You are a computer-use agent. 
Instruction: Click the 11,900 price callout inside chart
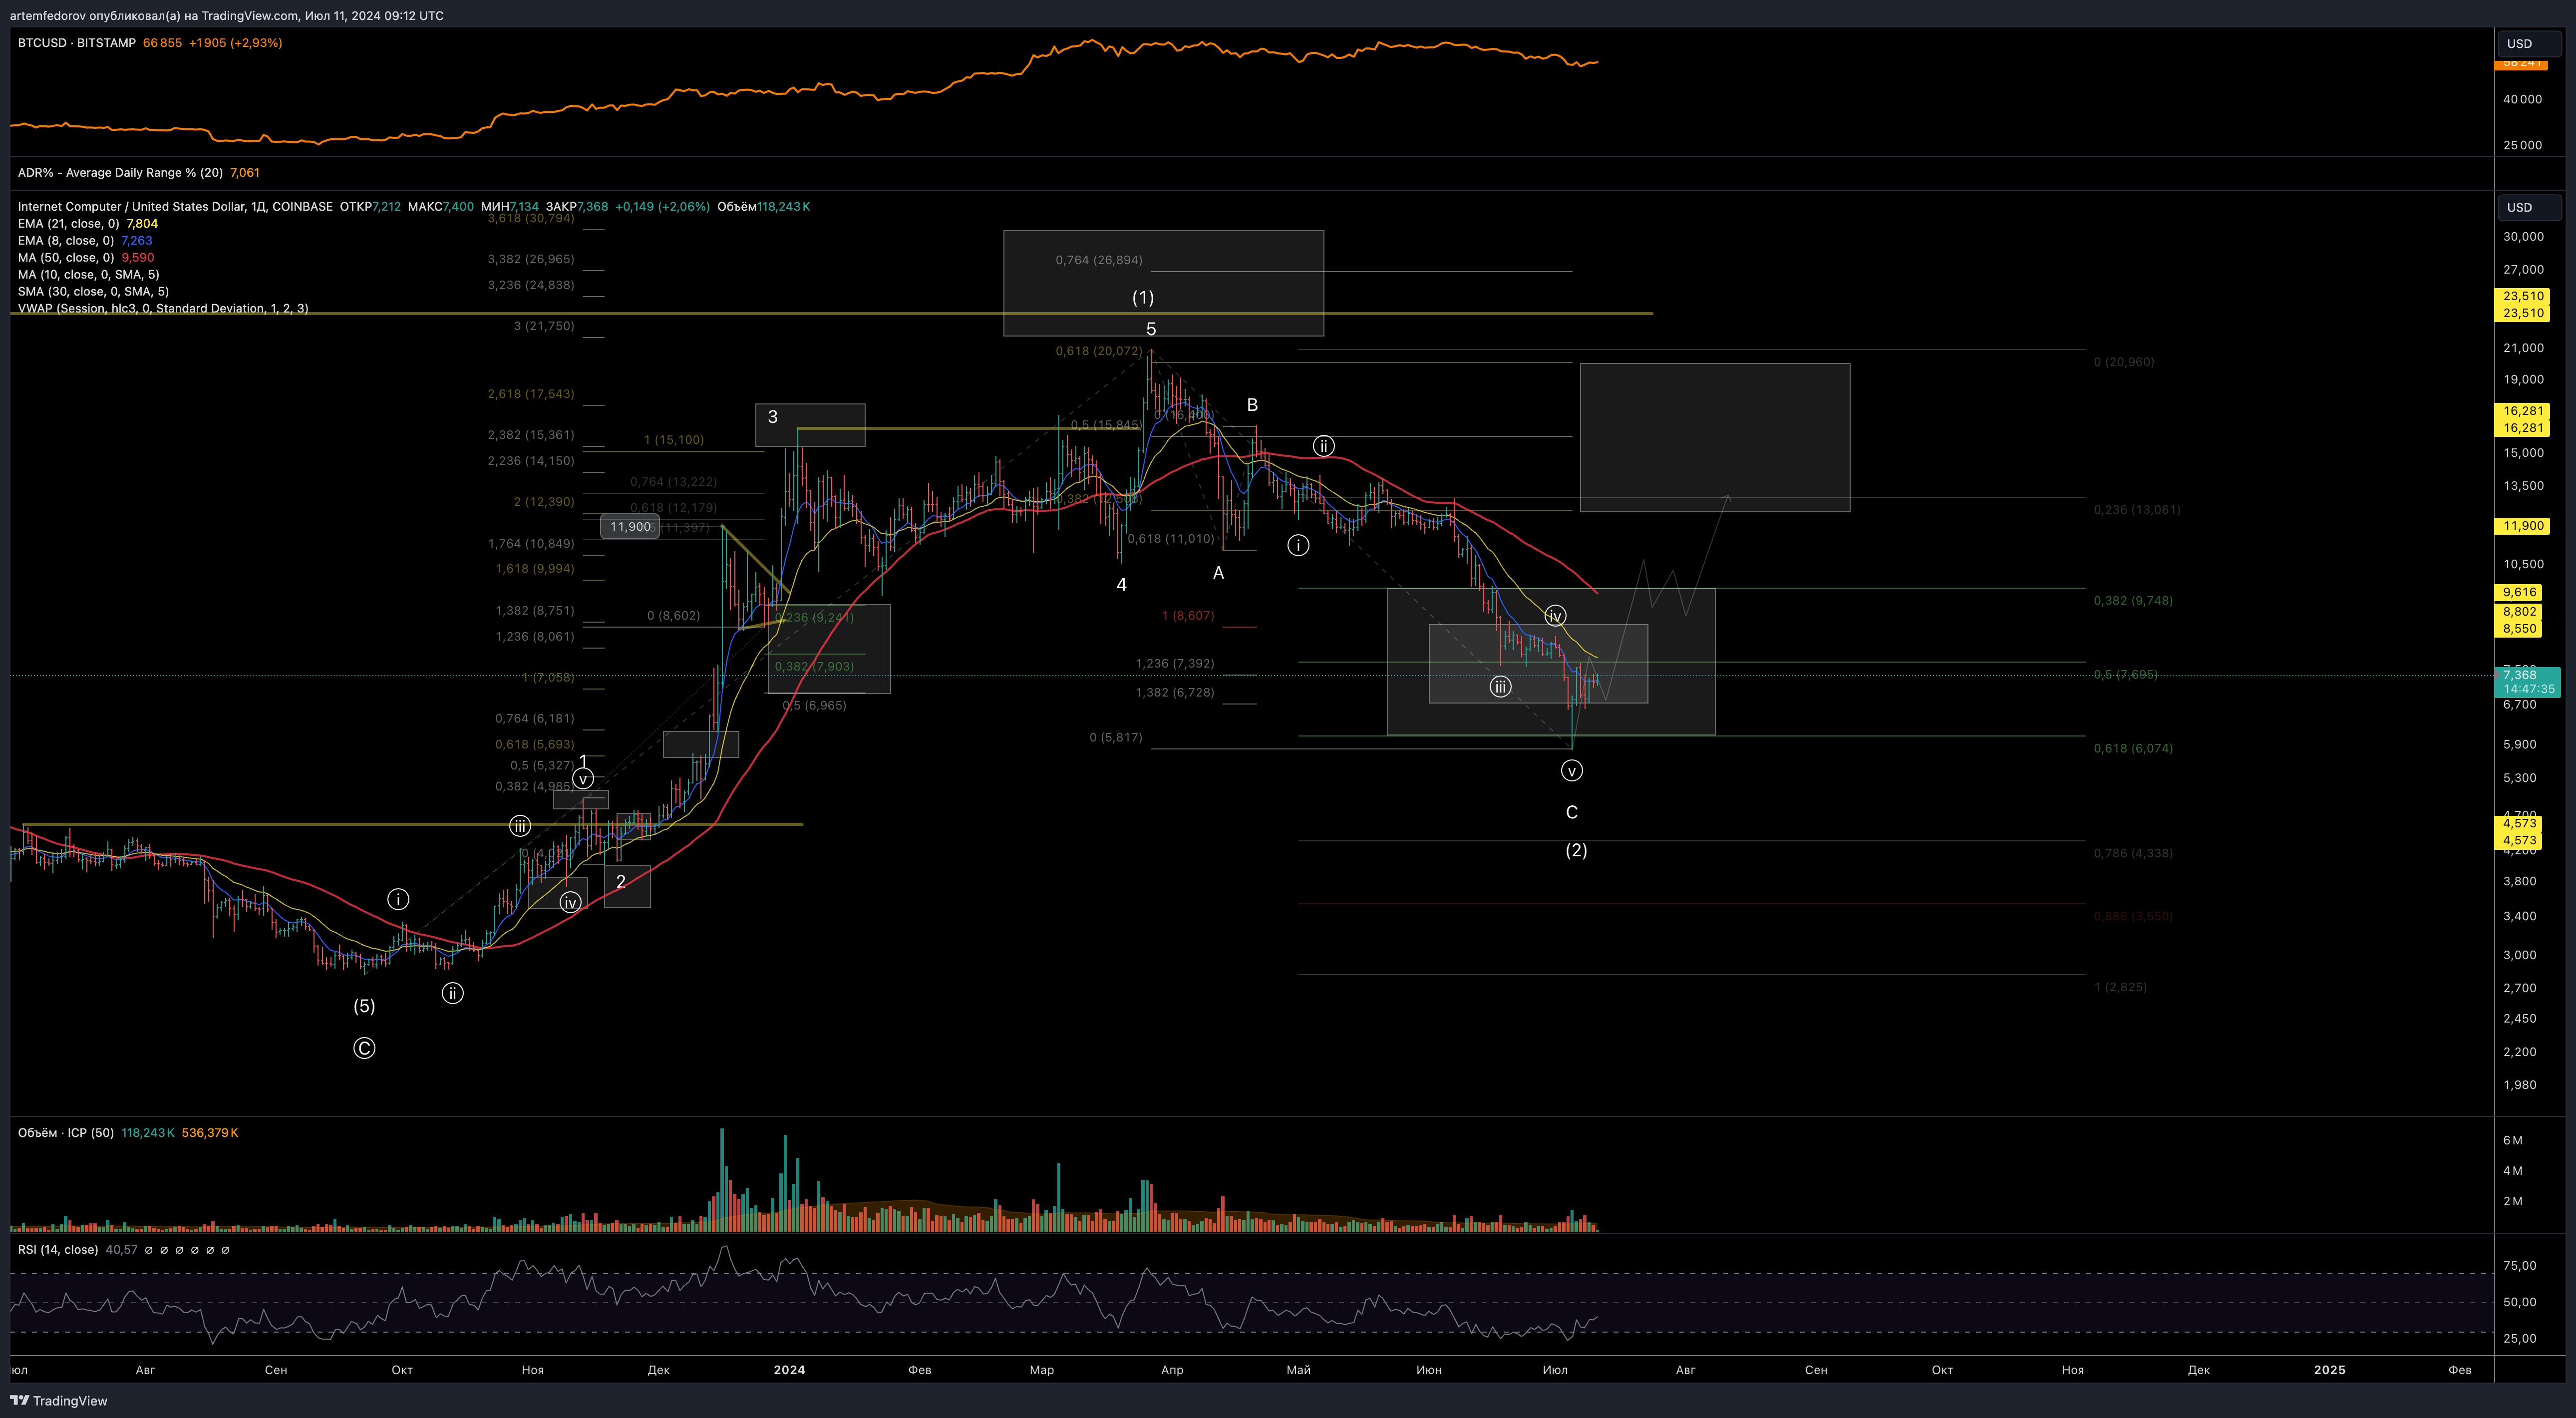tap(630, 526)
